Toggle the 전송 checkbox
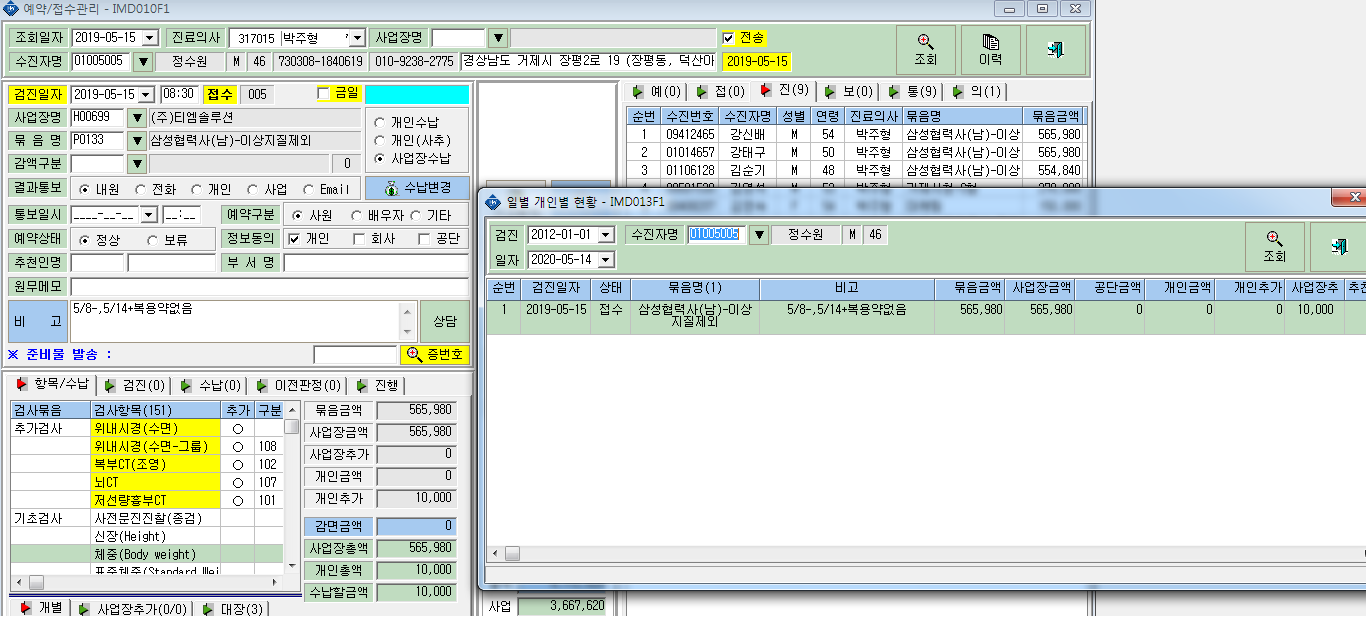1366x633 pixels. point(728,38)
